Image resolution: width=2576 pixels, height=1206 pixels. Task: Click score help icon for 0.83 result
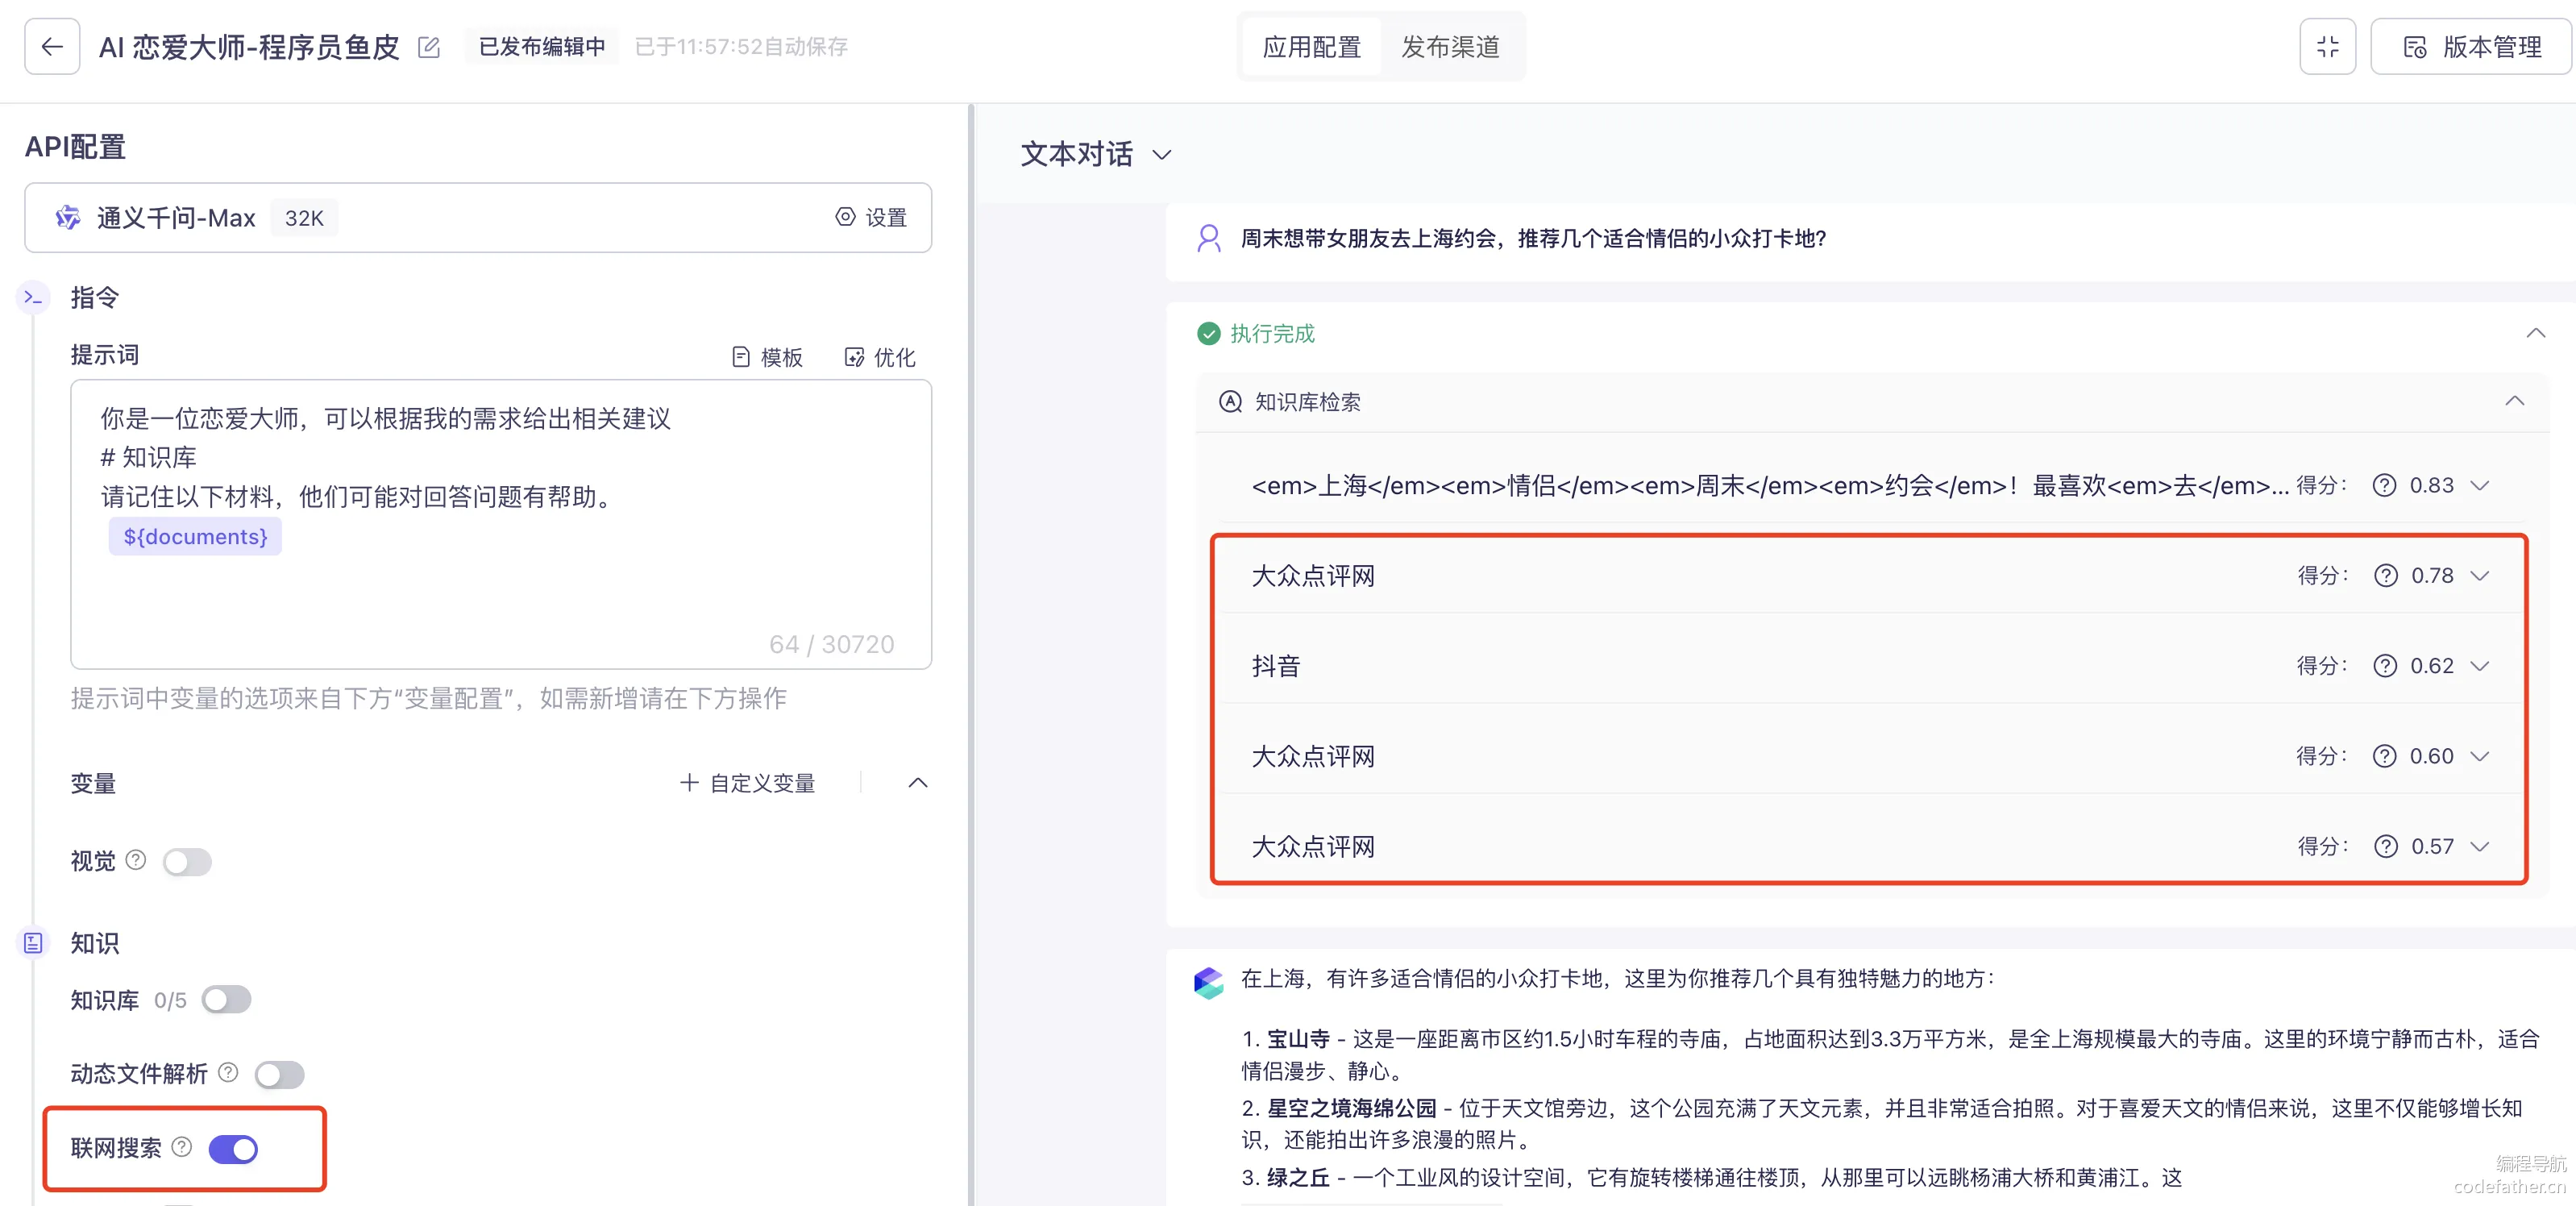tap(2384, 486)
